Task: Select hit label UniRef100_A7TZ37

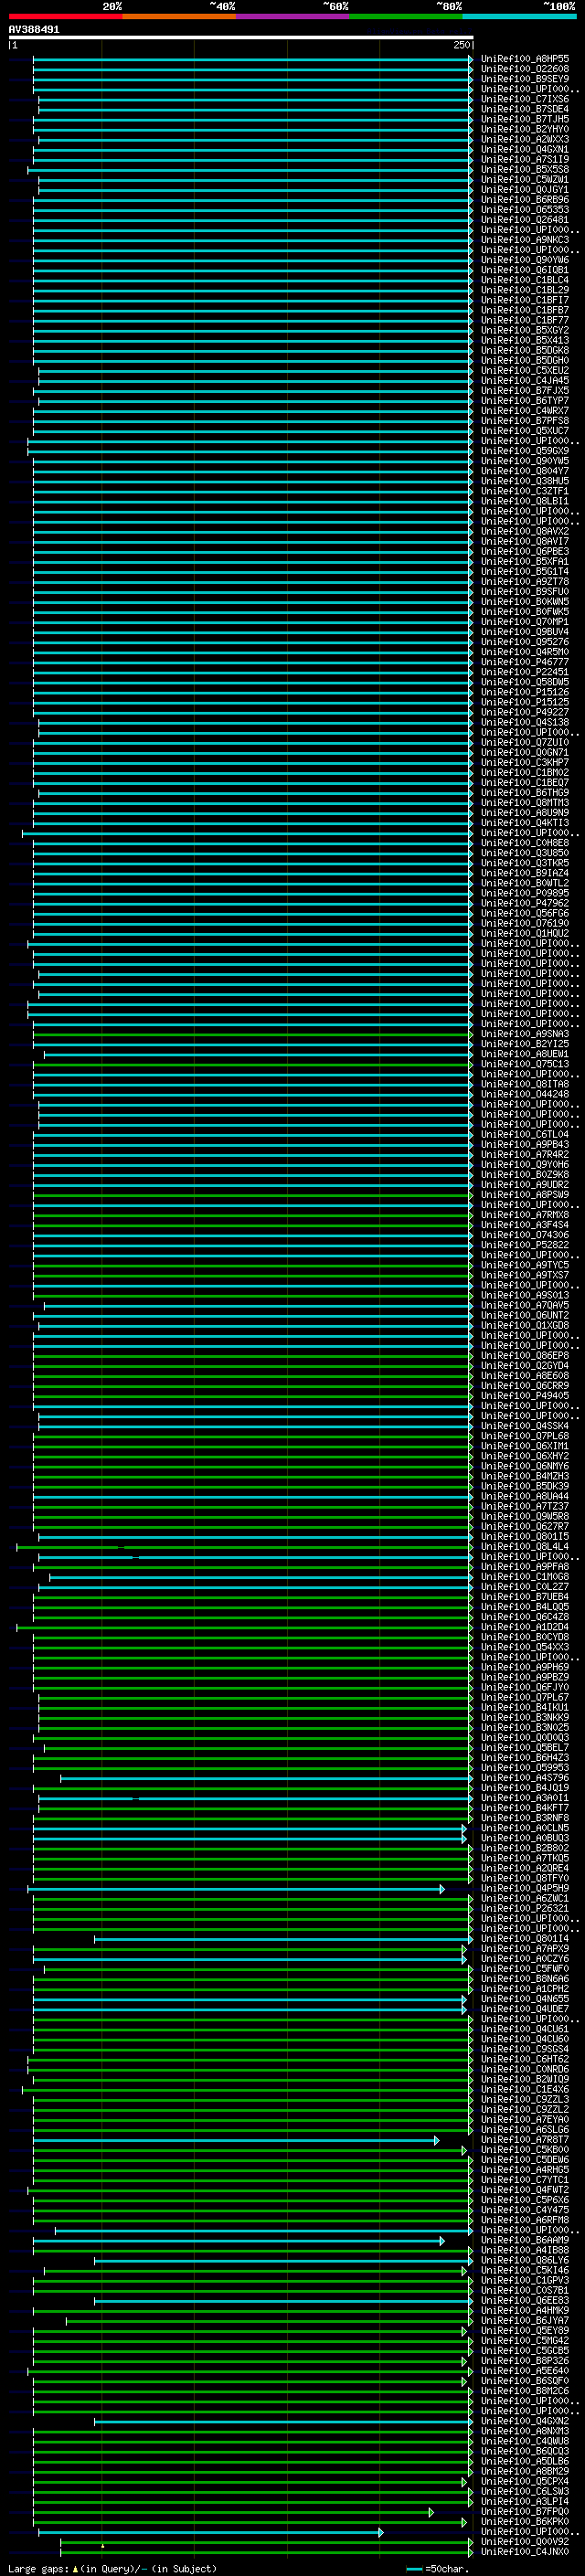Action: coord(525,1506)
